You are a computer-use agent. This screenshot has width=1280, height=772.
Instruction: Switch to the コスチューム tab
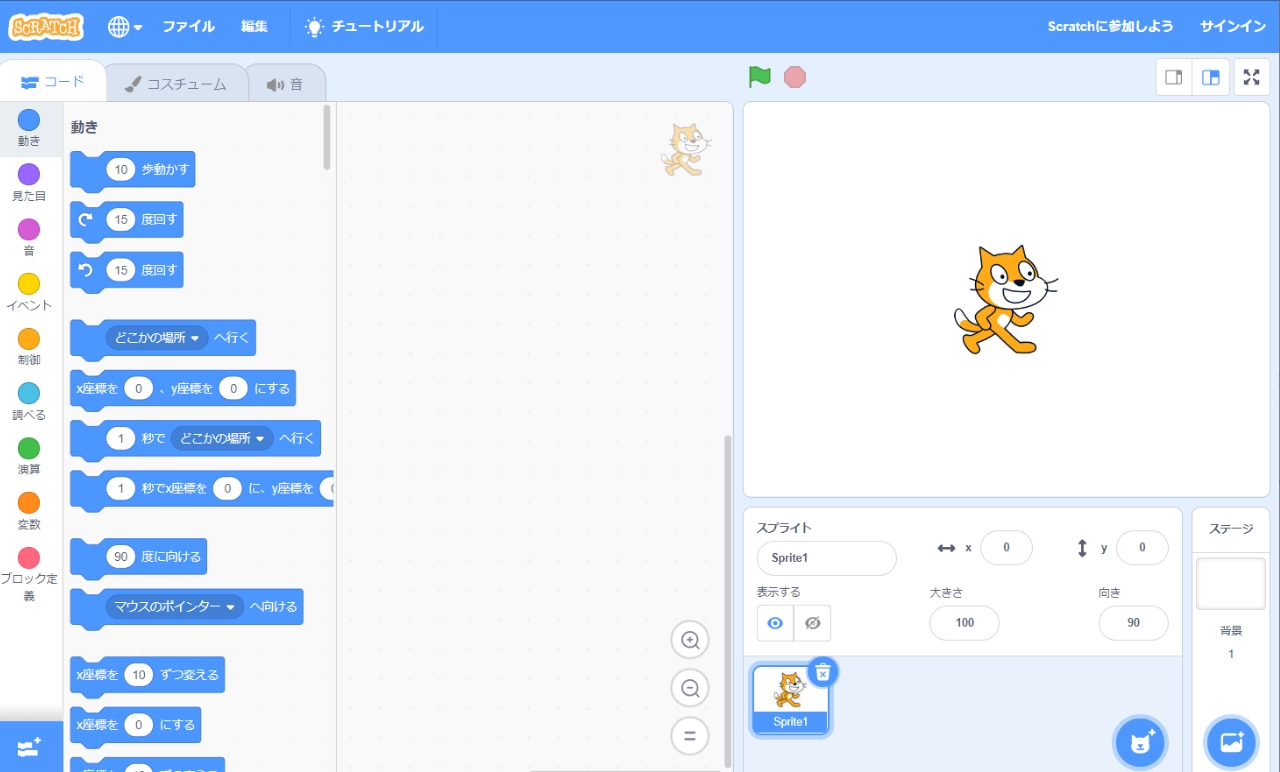(x=175, y=84)
